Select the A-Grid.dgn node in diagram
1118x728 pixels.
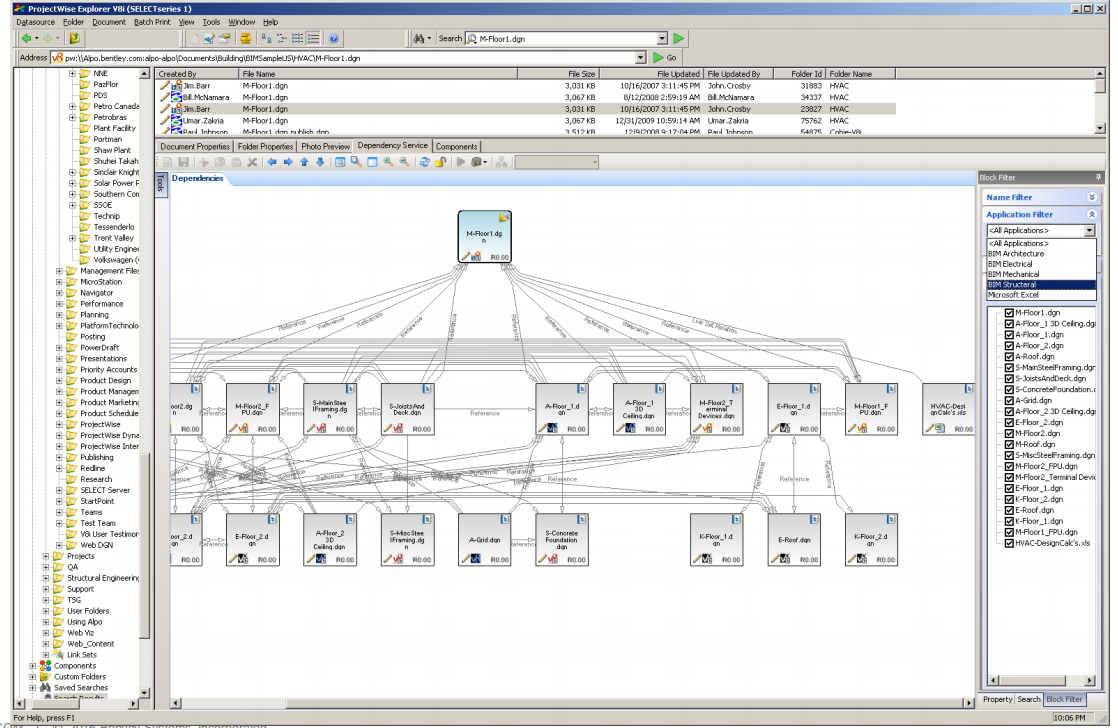tap(485, 540)
